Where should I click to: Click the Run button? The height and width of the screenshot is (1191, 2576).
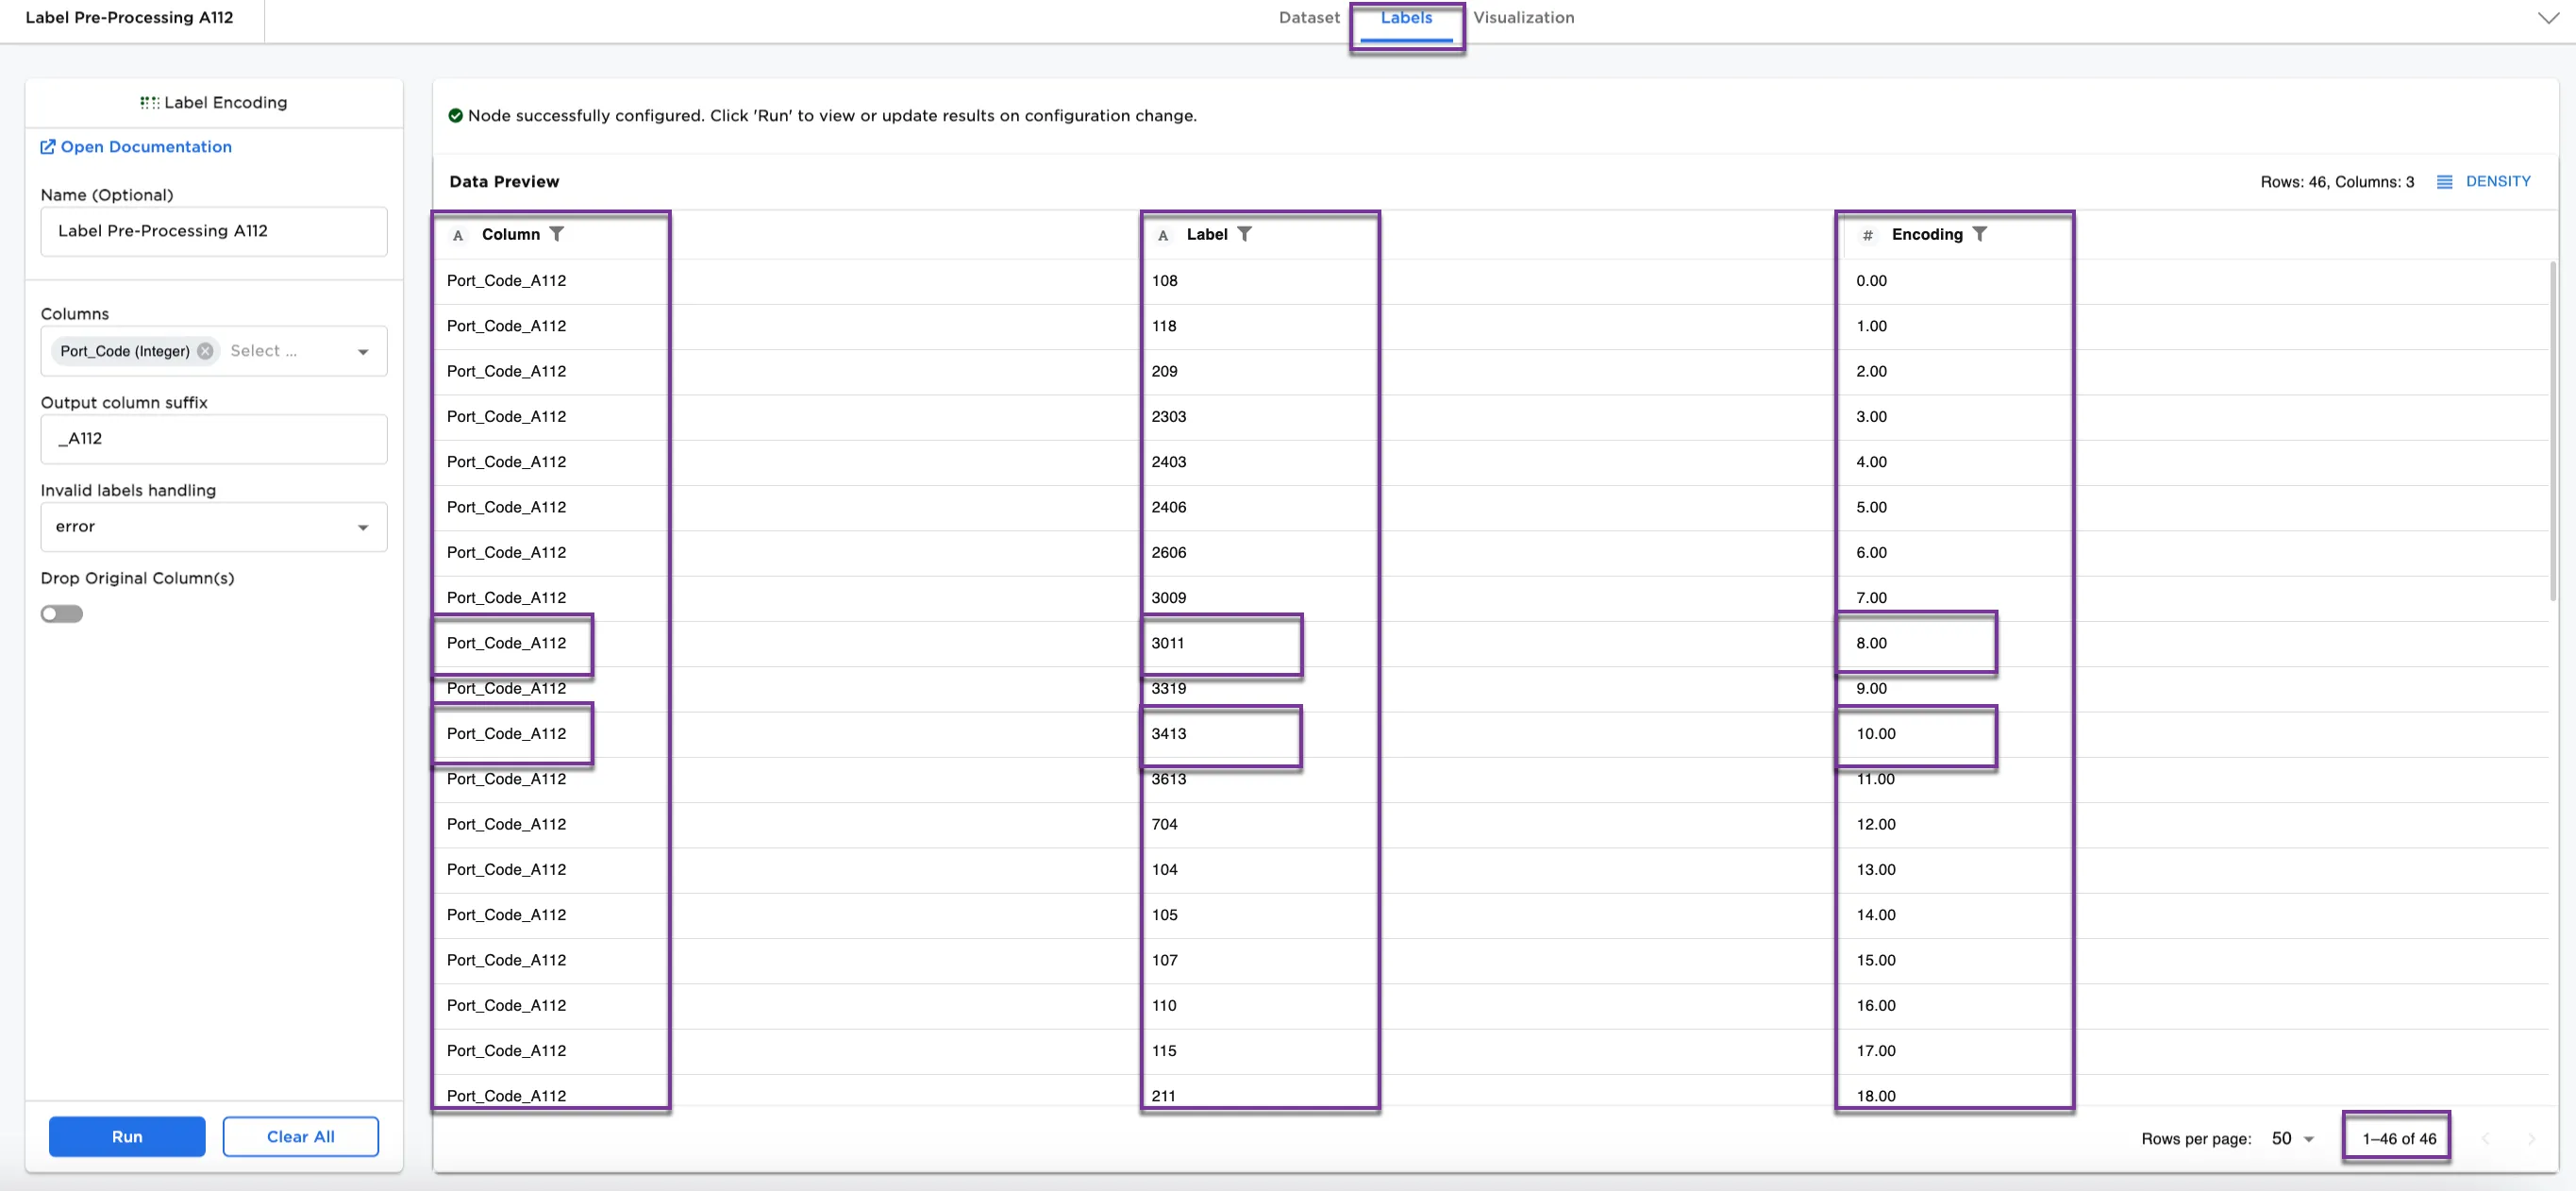127,1137
